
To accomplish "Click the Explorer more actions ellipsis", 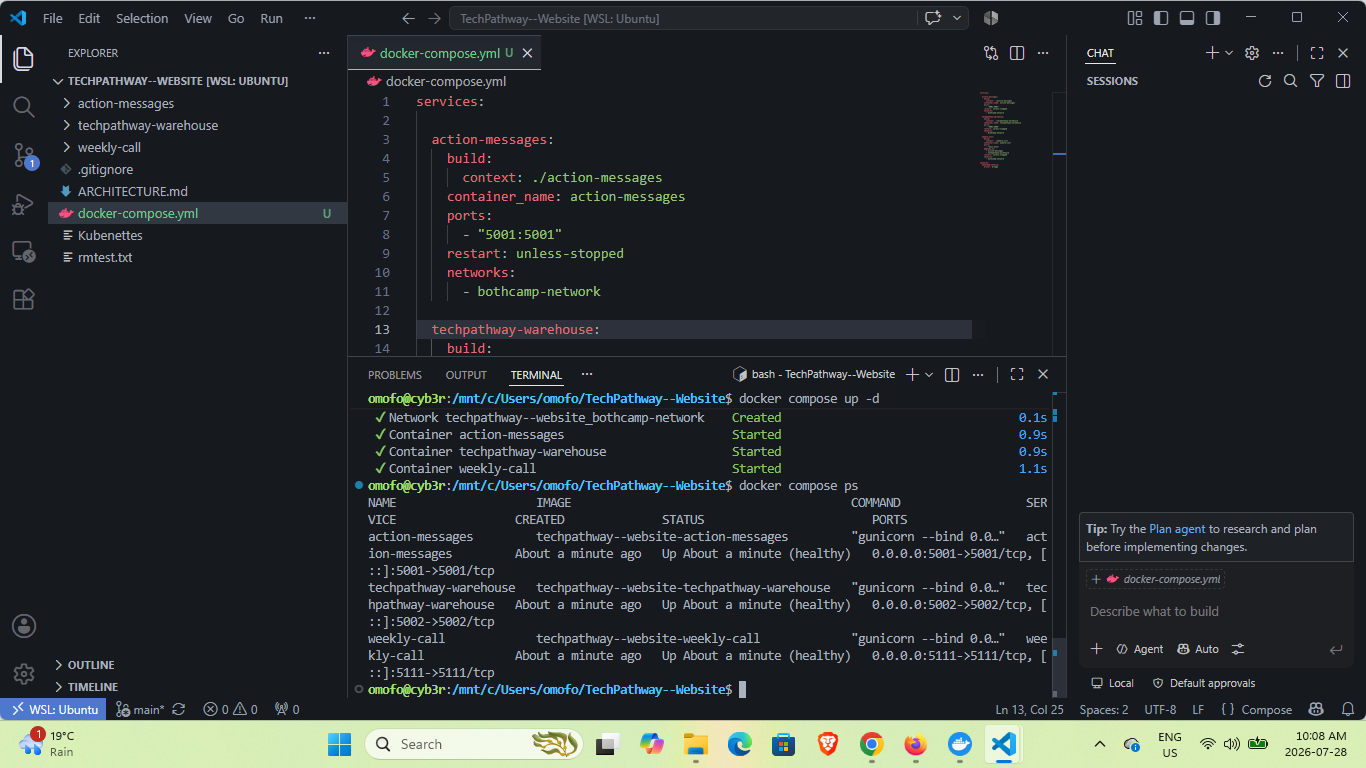I will (323, 53).
